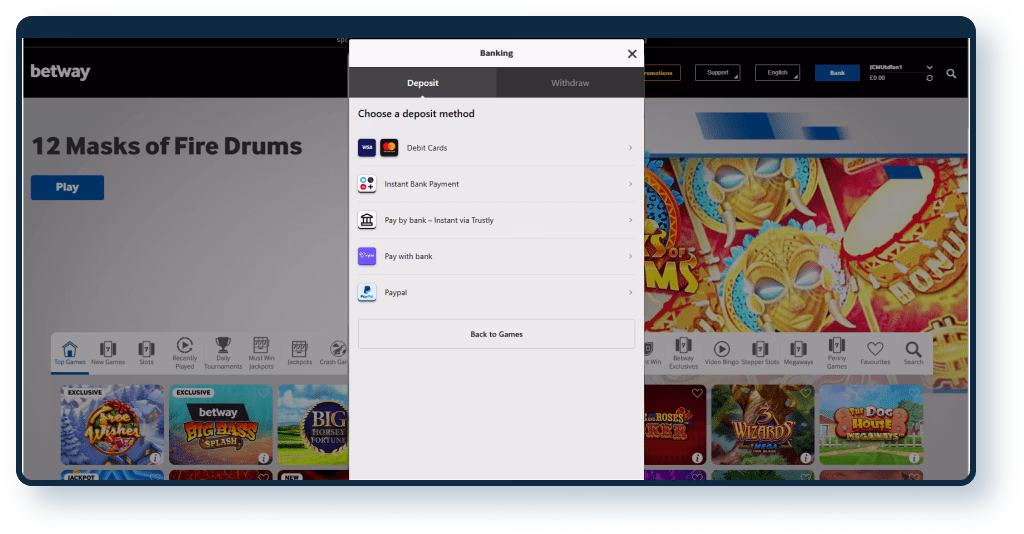Viewport: 1024px width, 534px height.
Task: Open the Top Games home icon
Action: point(69,352)
